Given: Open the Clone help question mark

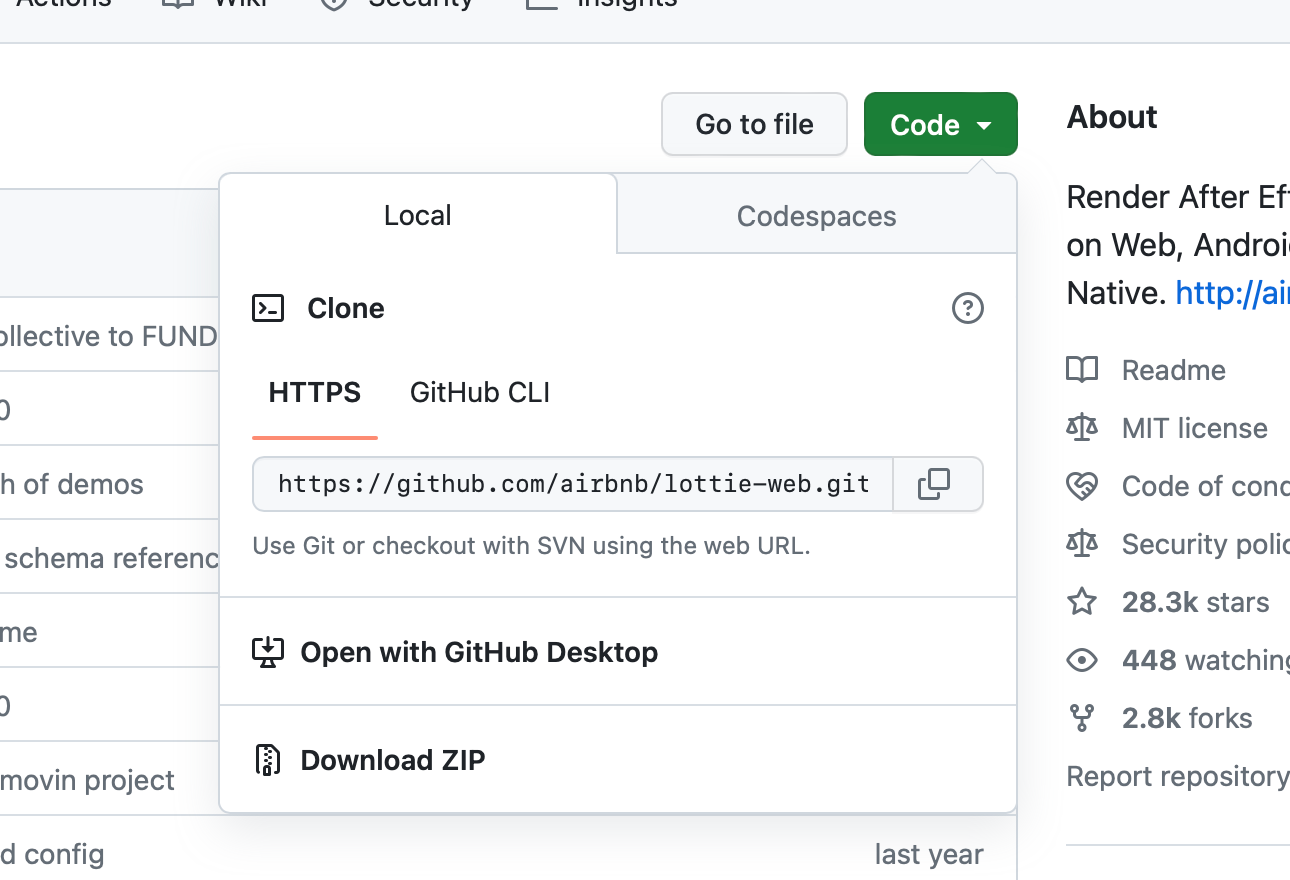Looking at the screenshot, I should 967,309.
